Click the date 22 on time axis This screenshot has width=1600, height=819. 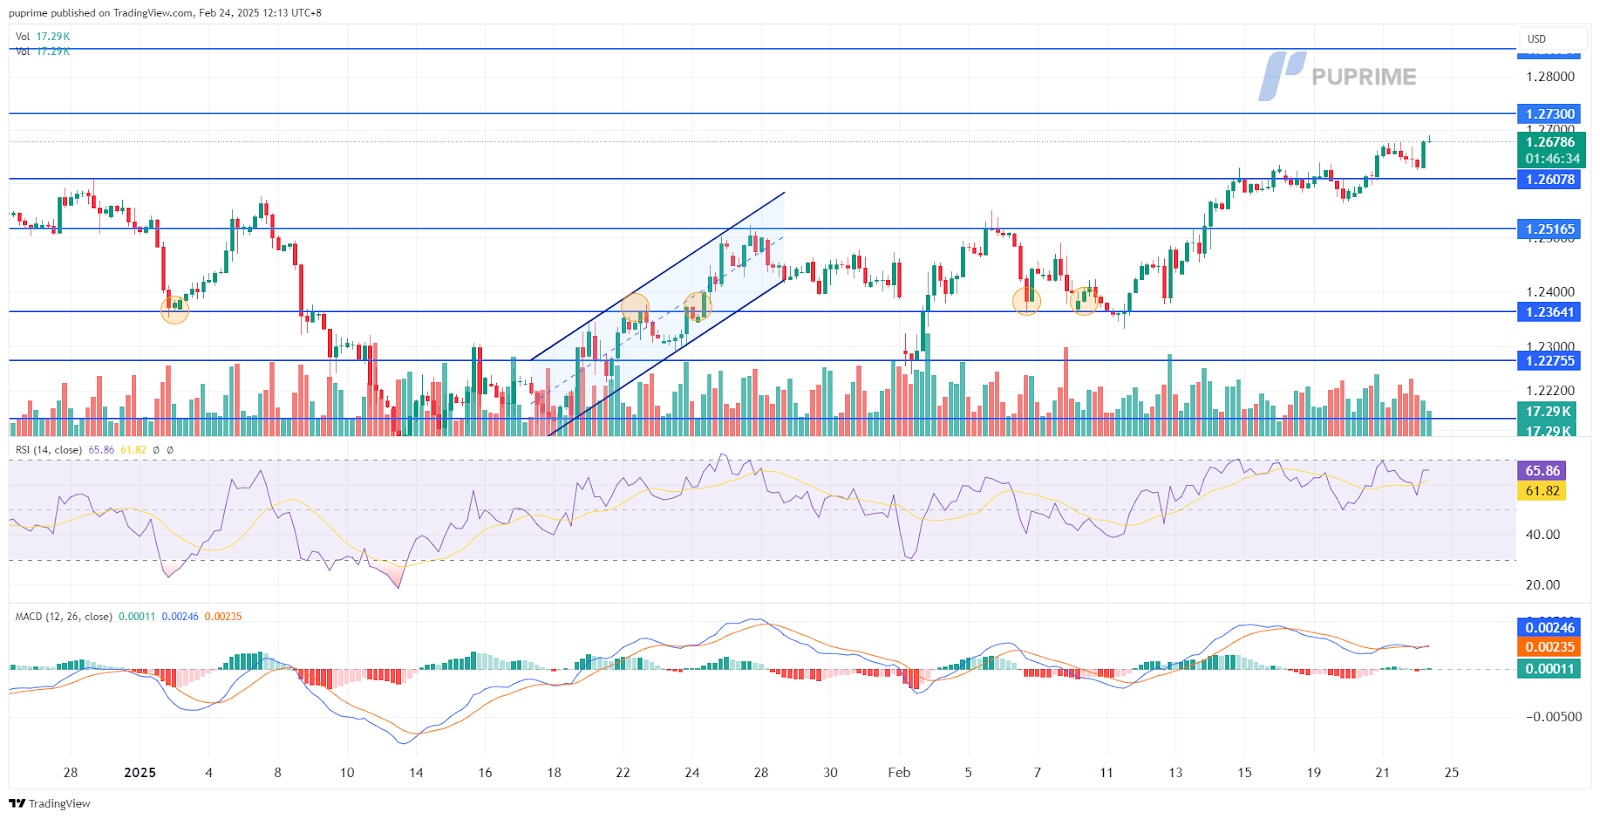623,772
